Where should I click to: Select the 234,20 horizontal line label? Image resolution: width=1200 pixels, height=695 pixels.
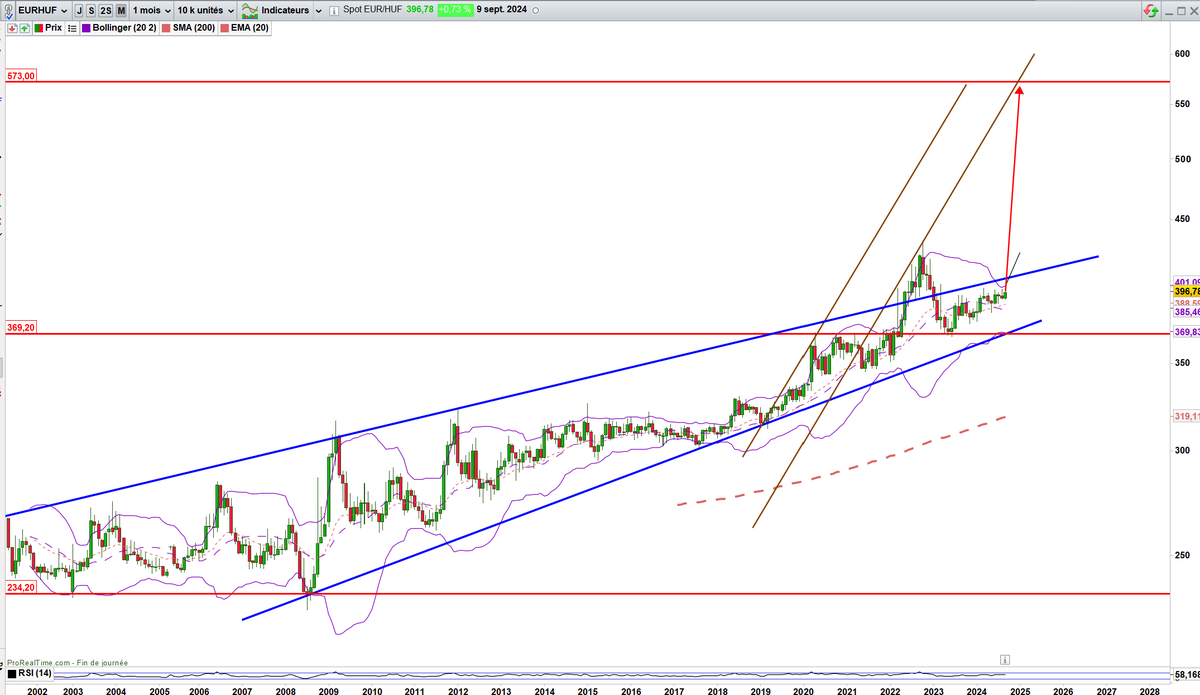click(20, 587)
